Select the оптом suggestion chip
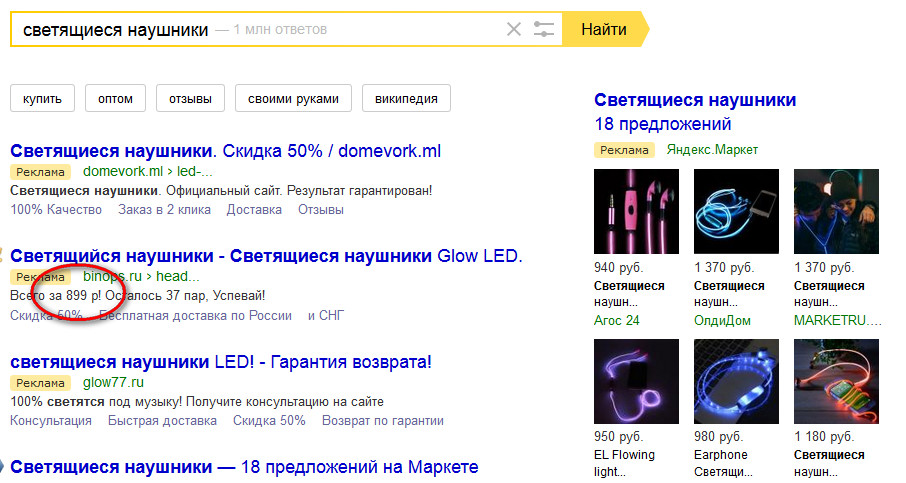906x483 pixels. point(115,98)
